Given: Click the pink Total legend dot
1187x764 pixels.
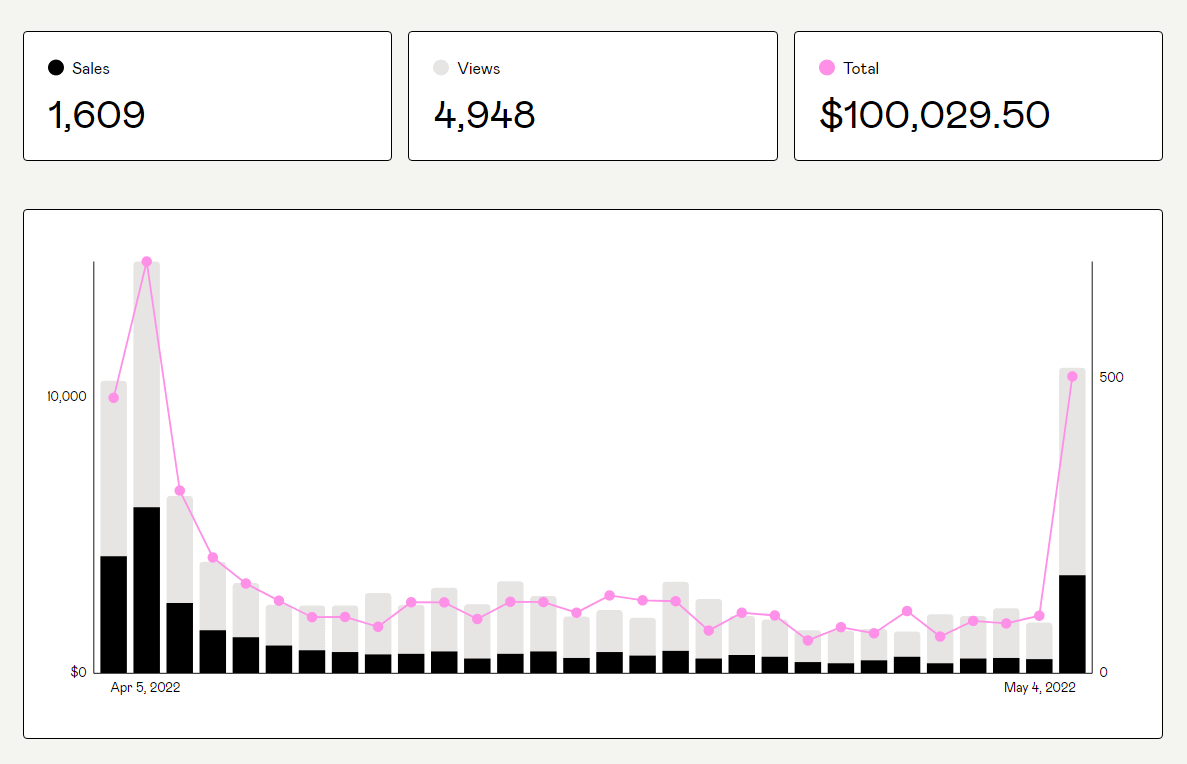Looking at the screenshot, I should pyautogui.click(x=827, y=68).
